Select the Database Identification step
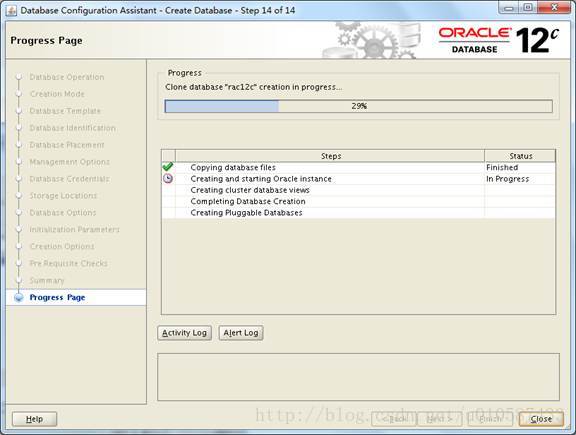The width and height of the screenshot is (576, 435). pyautogui.click(x=72, y=128)
